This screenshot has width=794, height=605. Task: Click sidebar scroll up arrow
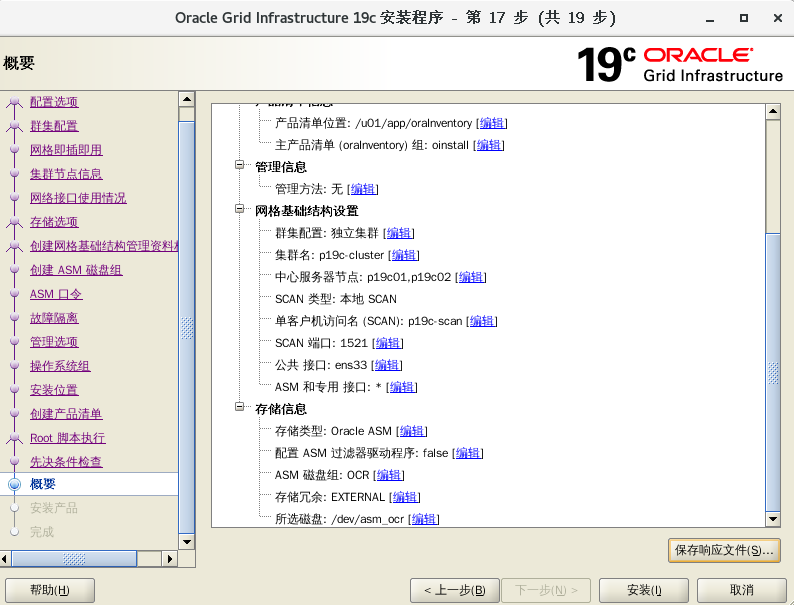[187, 99]
